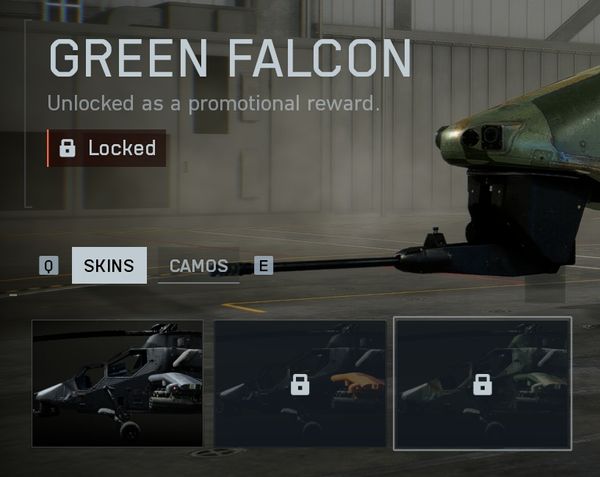
Task: Open the CAMOS tab
Action: pyautogui.click(x=199, y=265)
